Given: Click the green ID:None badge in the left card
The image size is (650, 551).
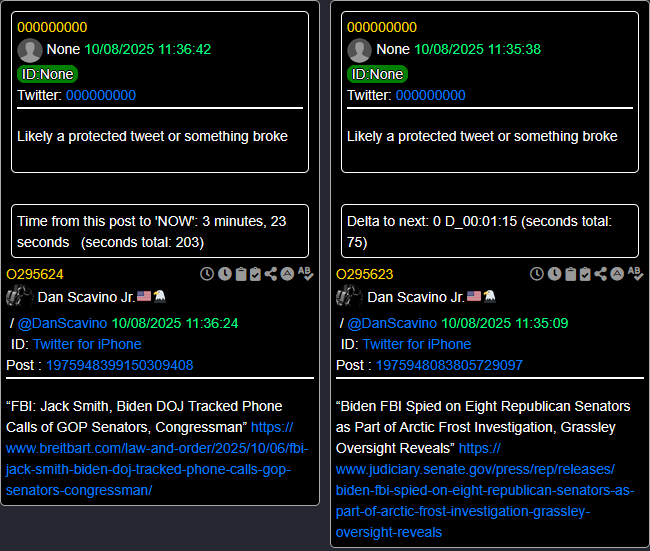Looking at the screenshot, I should click(x=47, y=74).
